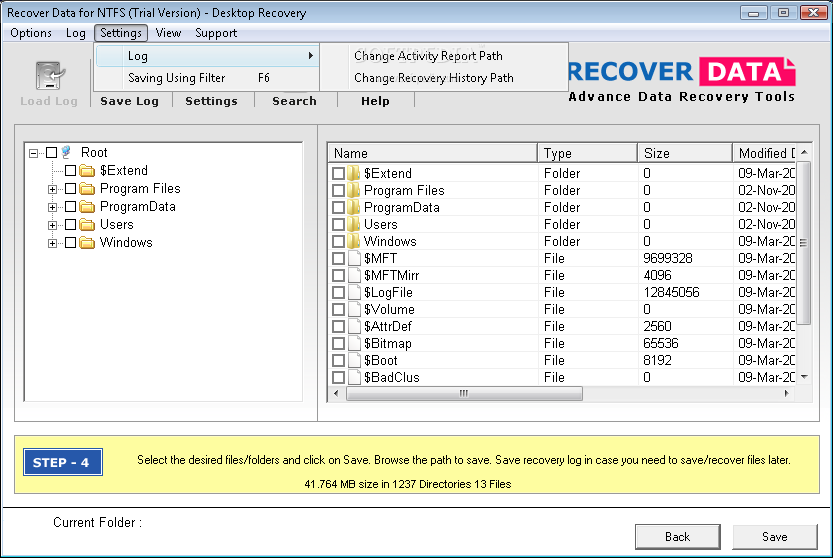Check the Users checkbox in tree
This screenshot has width=833, height=558.
[x=71, y=225]
